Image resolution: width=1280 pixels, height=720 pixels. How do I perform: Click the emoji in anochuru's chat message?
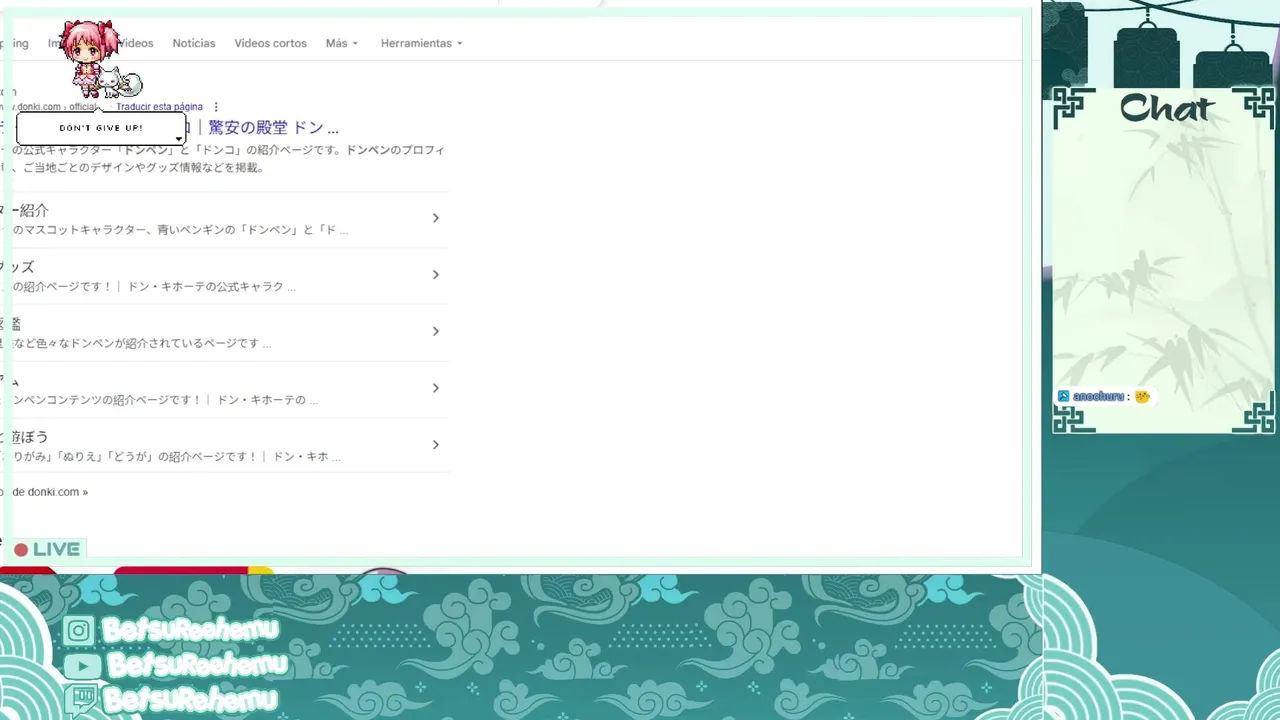(x=1142, y=397)
